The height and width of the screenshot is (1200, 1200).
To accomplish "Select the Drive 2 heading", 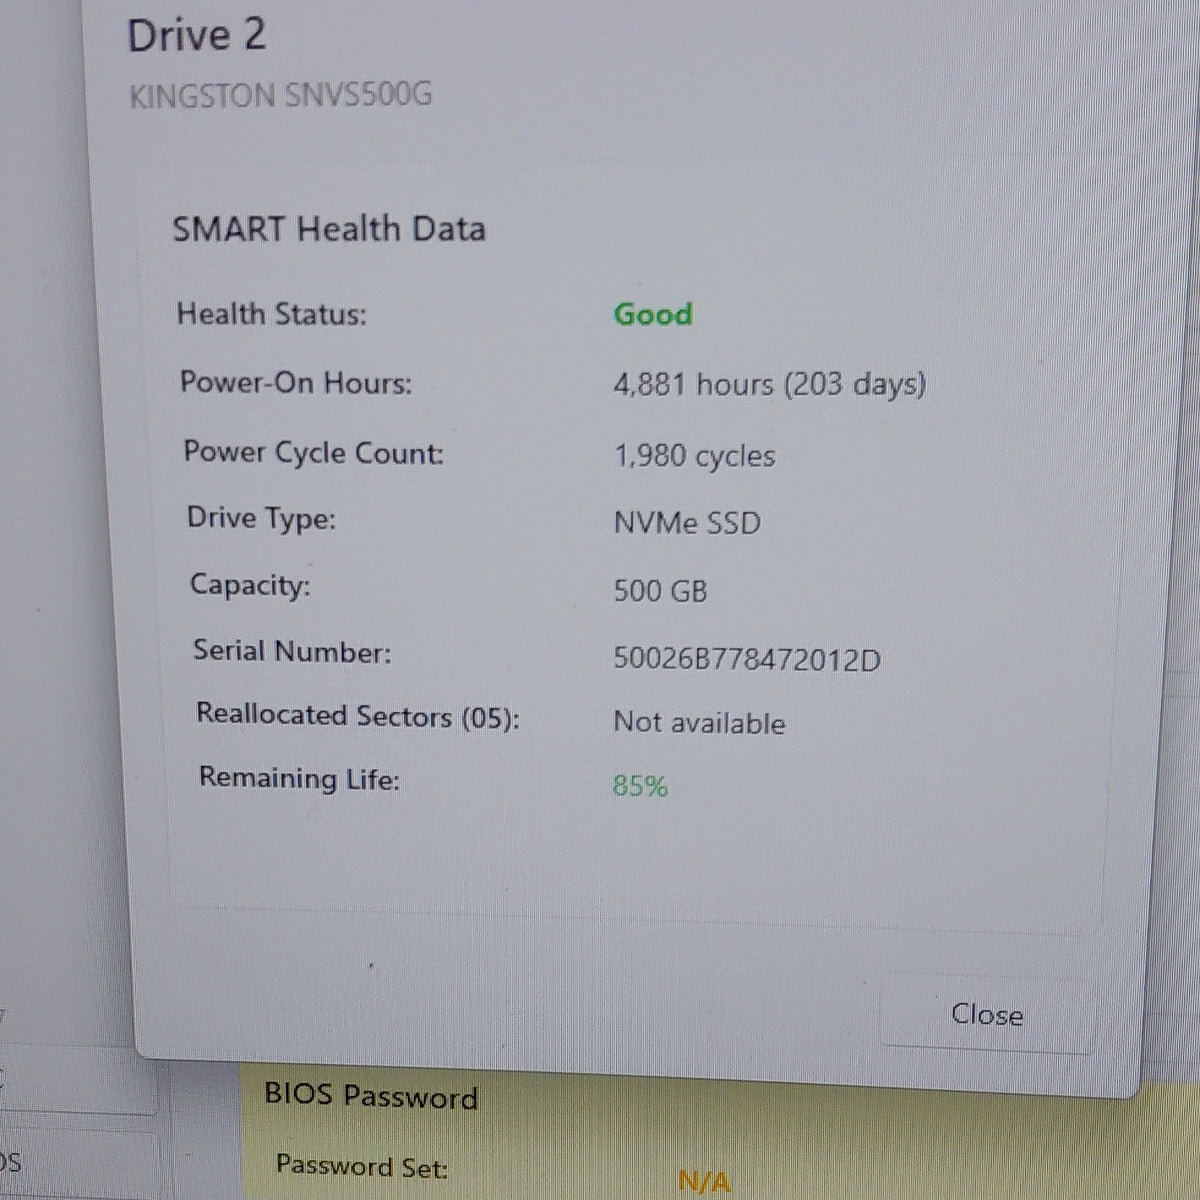I will (196, 36).
